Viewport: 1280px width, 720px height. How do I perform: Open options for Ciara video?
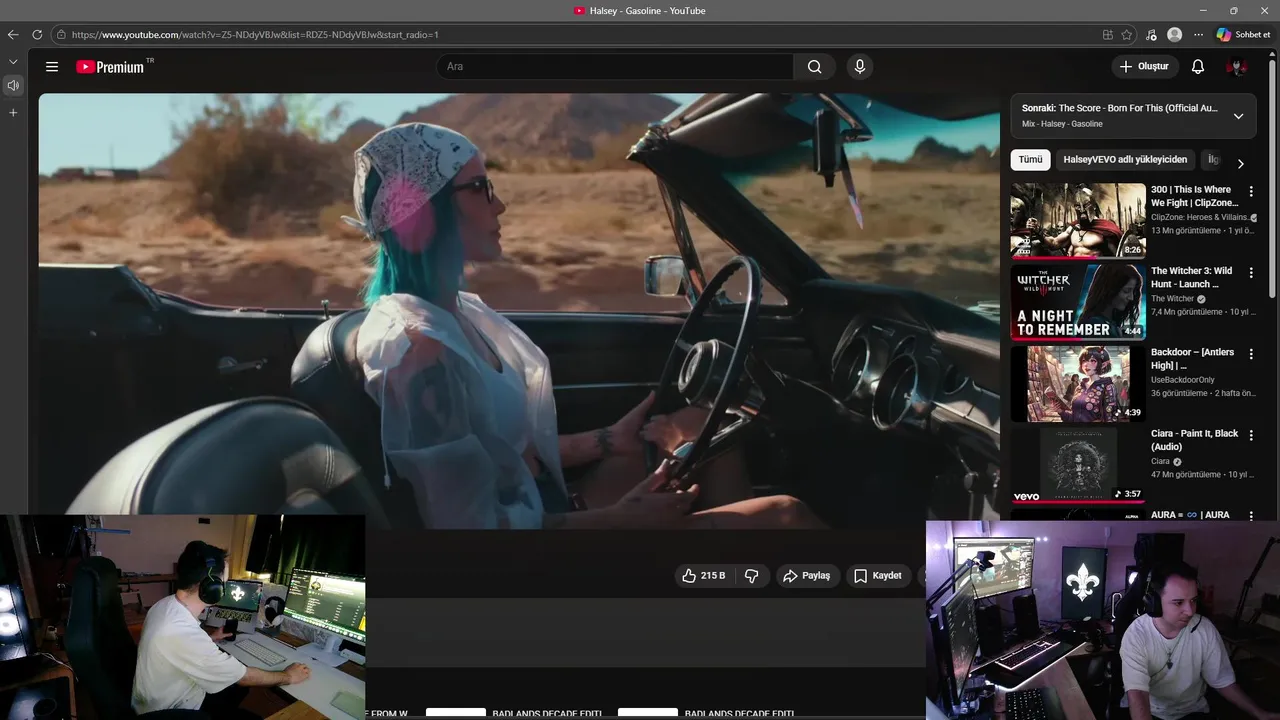click(1250, 435)
